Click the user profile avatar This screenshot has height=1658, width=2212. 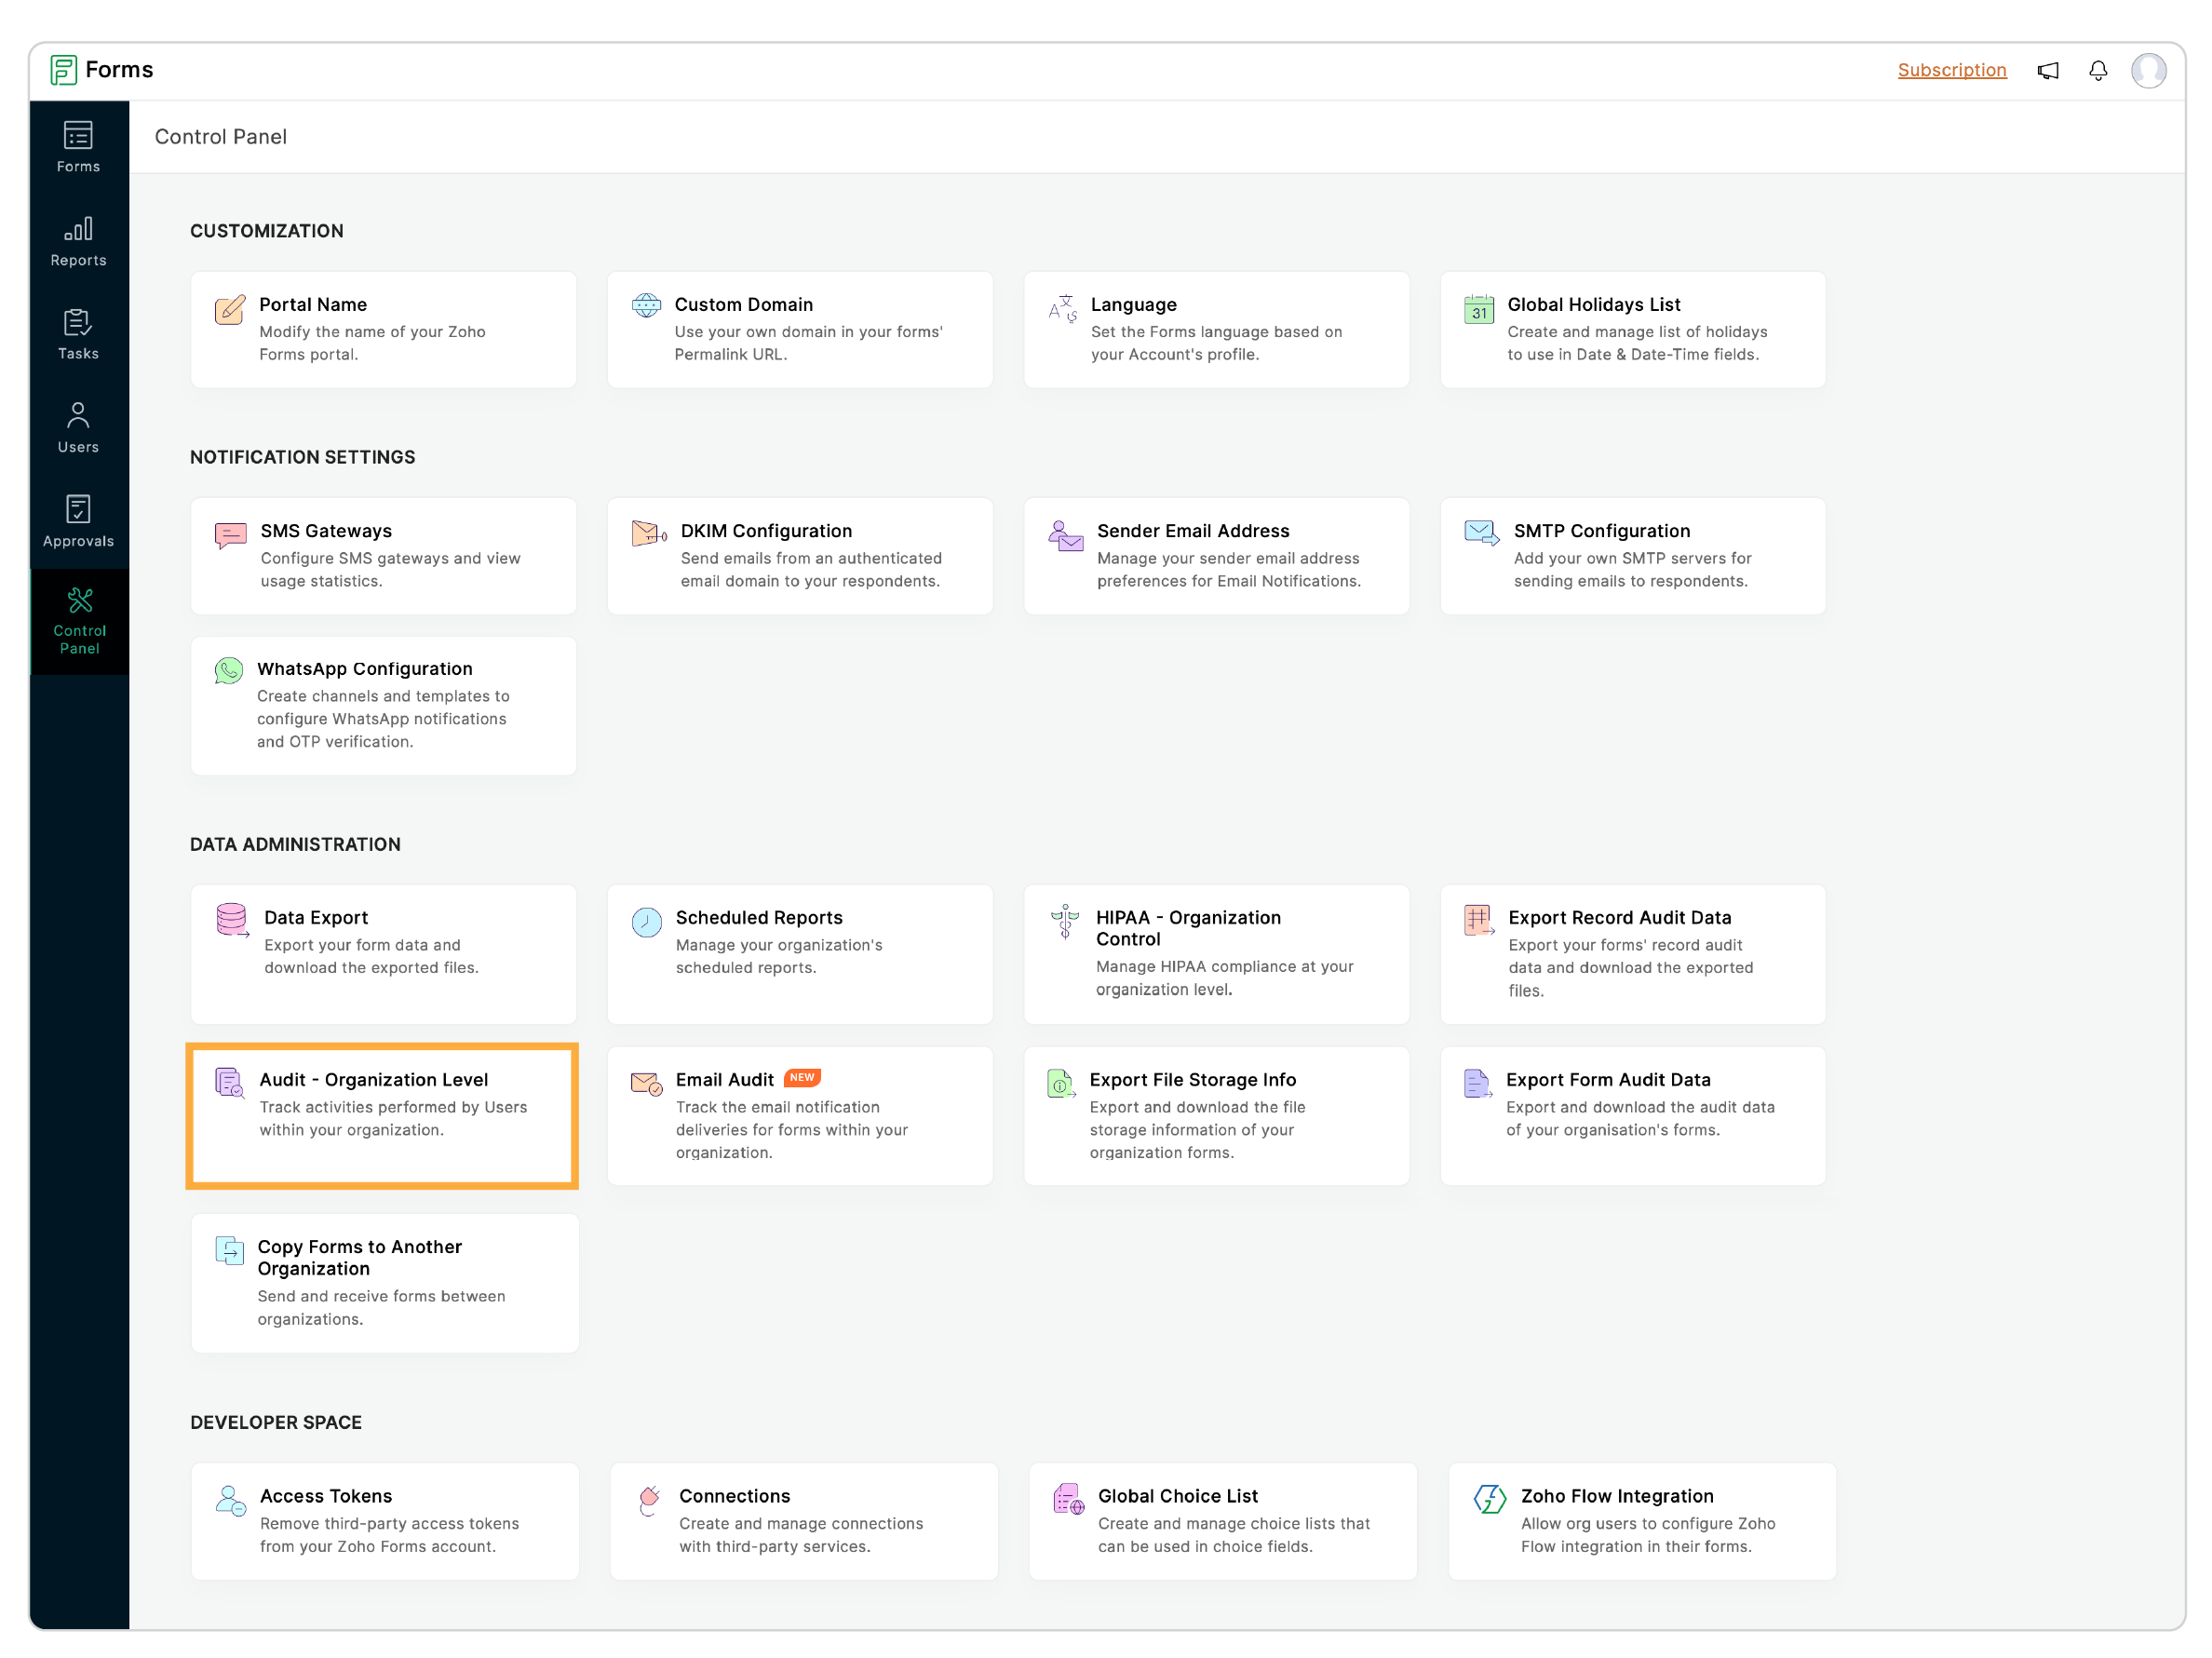(x=2148, y=70)
